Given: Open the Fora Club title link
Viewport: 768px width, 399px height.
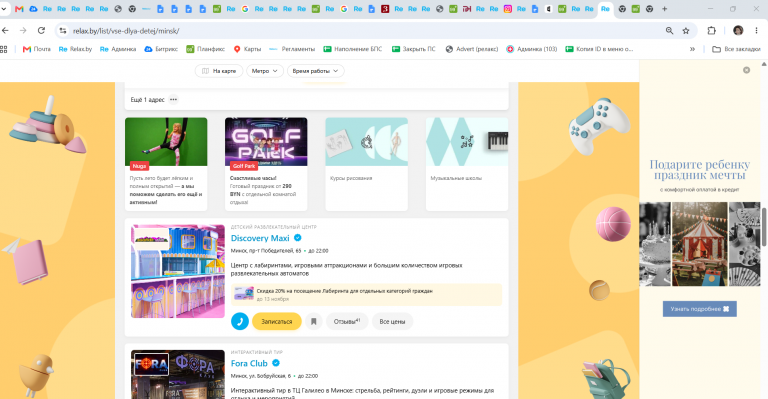Looking at the screenshot, I should (x=249, y=363).
